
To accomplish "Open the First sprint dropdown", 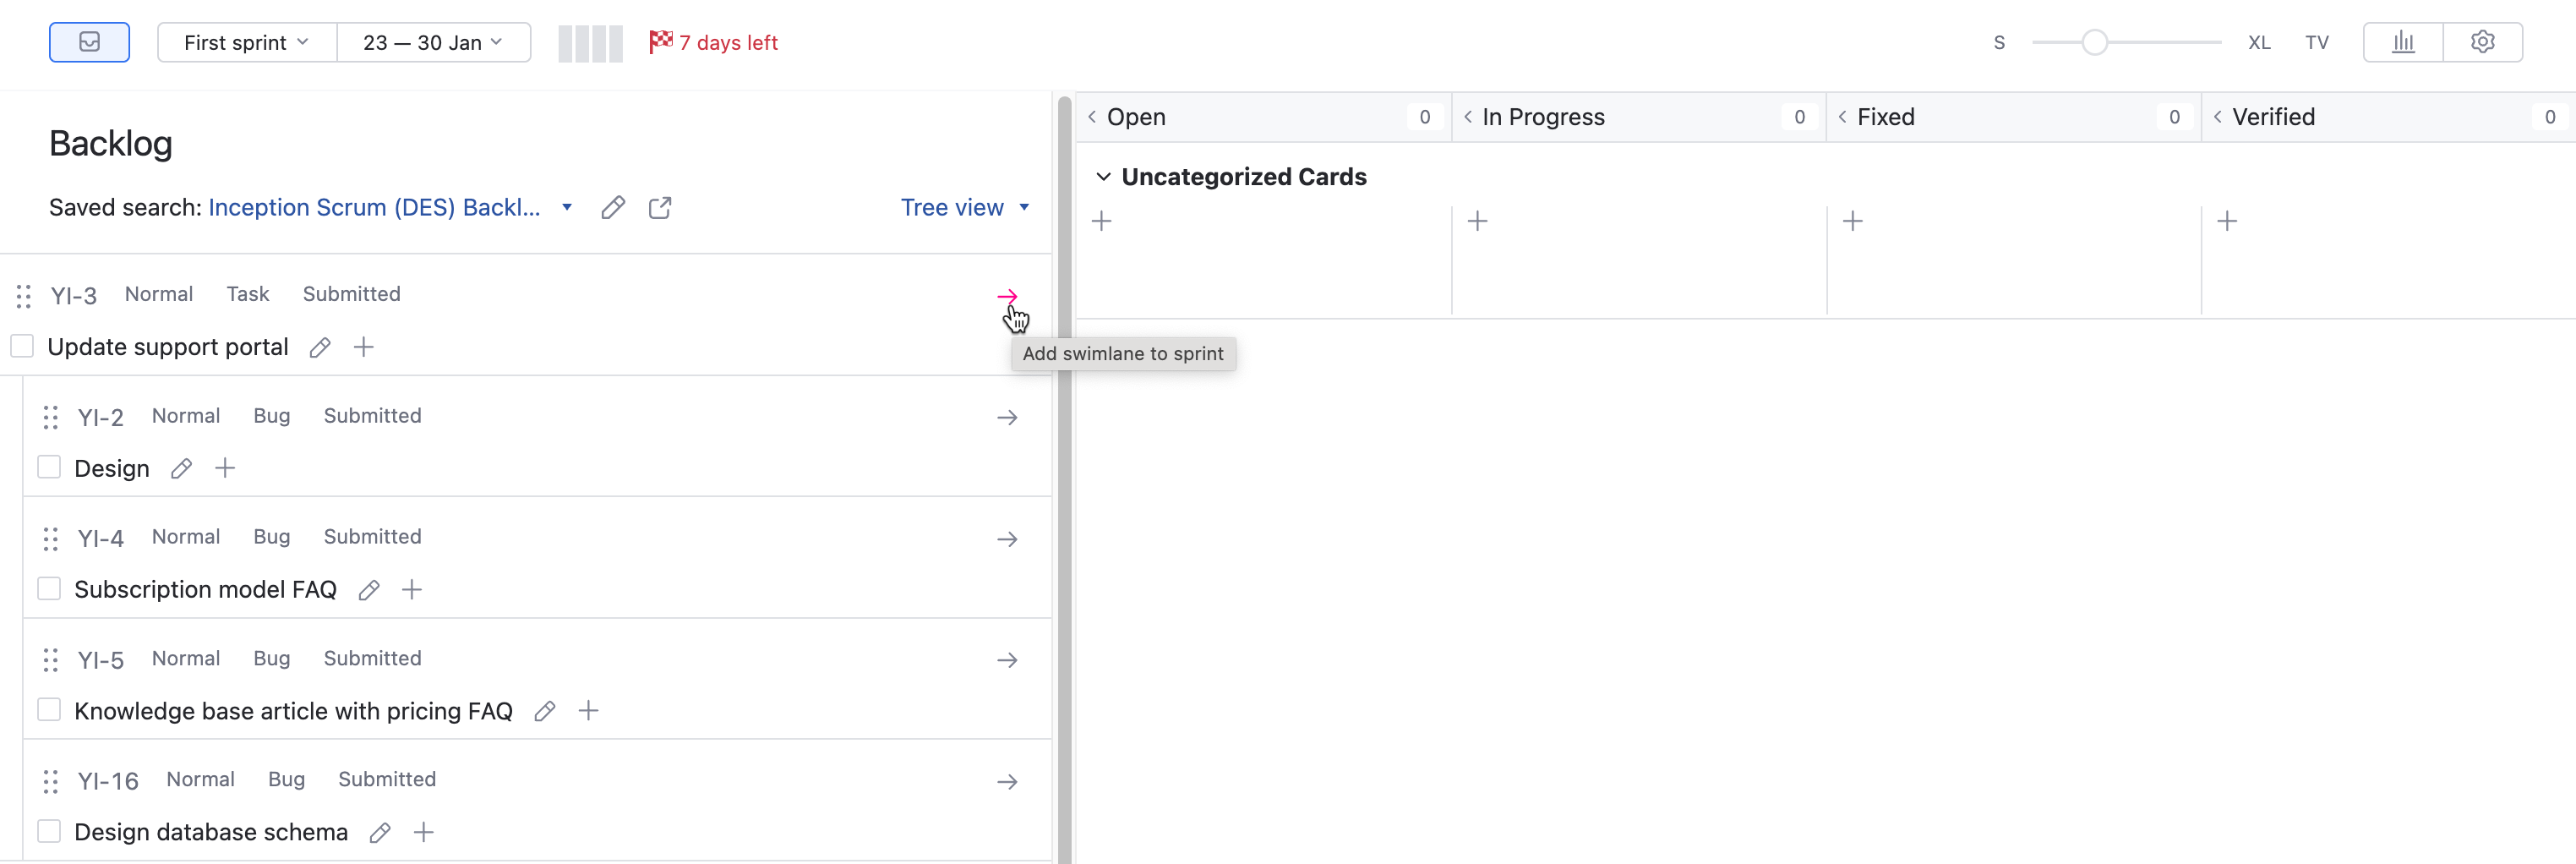I will coord(246,42).
